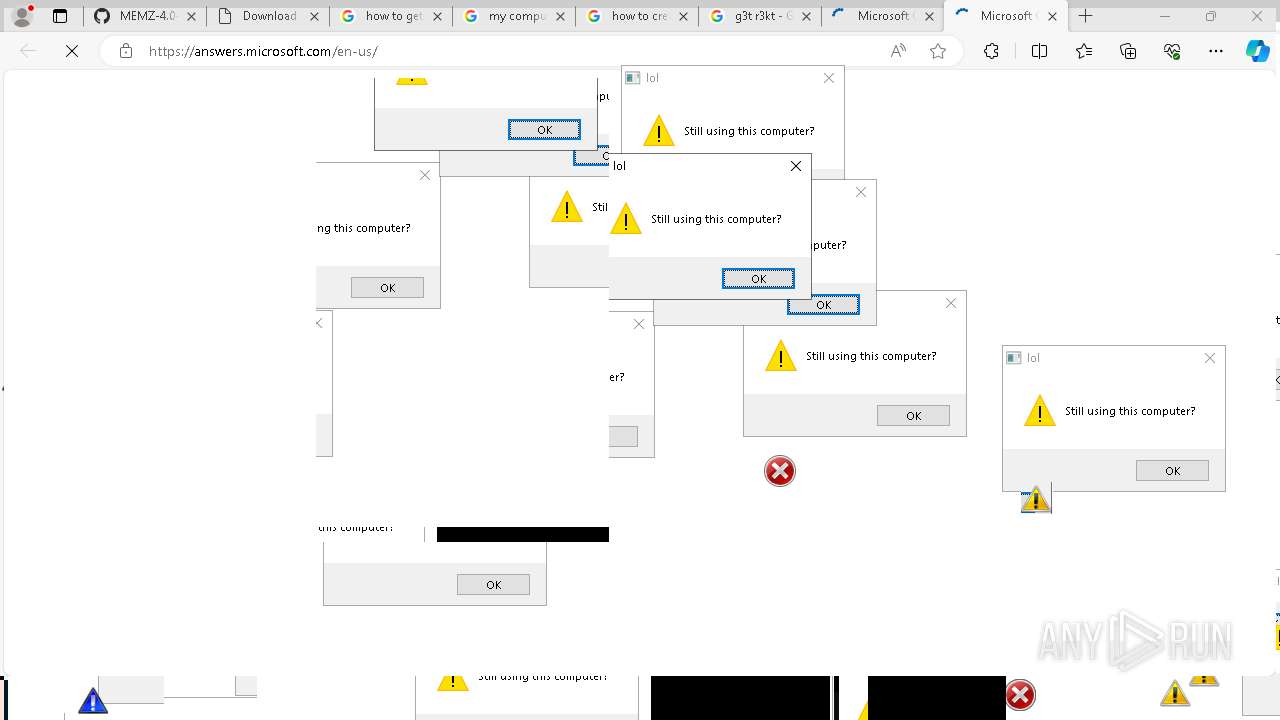Click the warning icon under the isolated right lol dialog

coord(1036,498)
